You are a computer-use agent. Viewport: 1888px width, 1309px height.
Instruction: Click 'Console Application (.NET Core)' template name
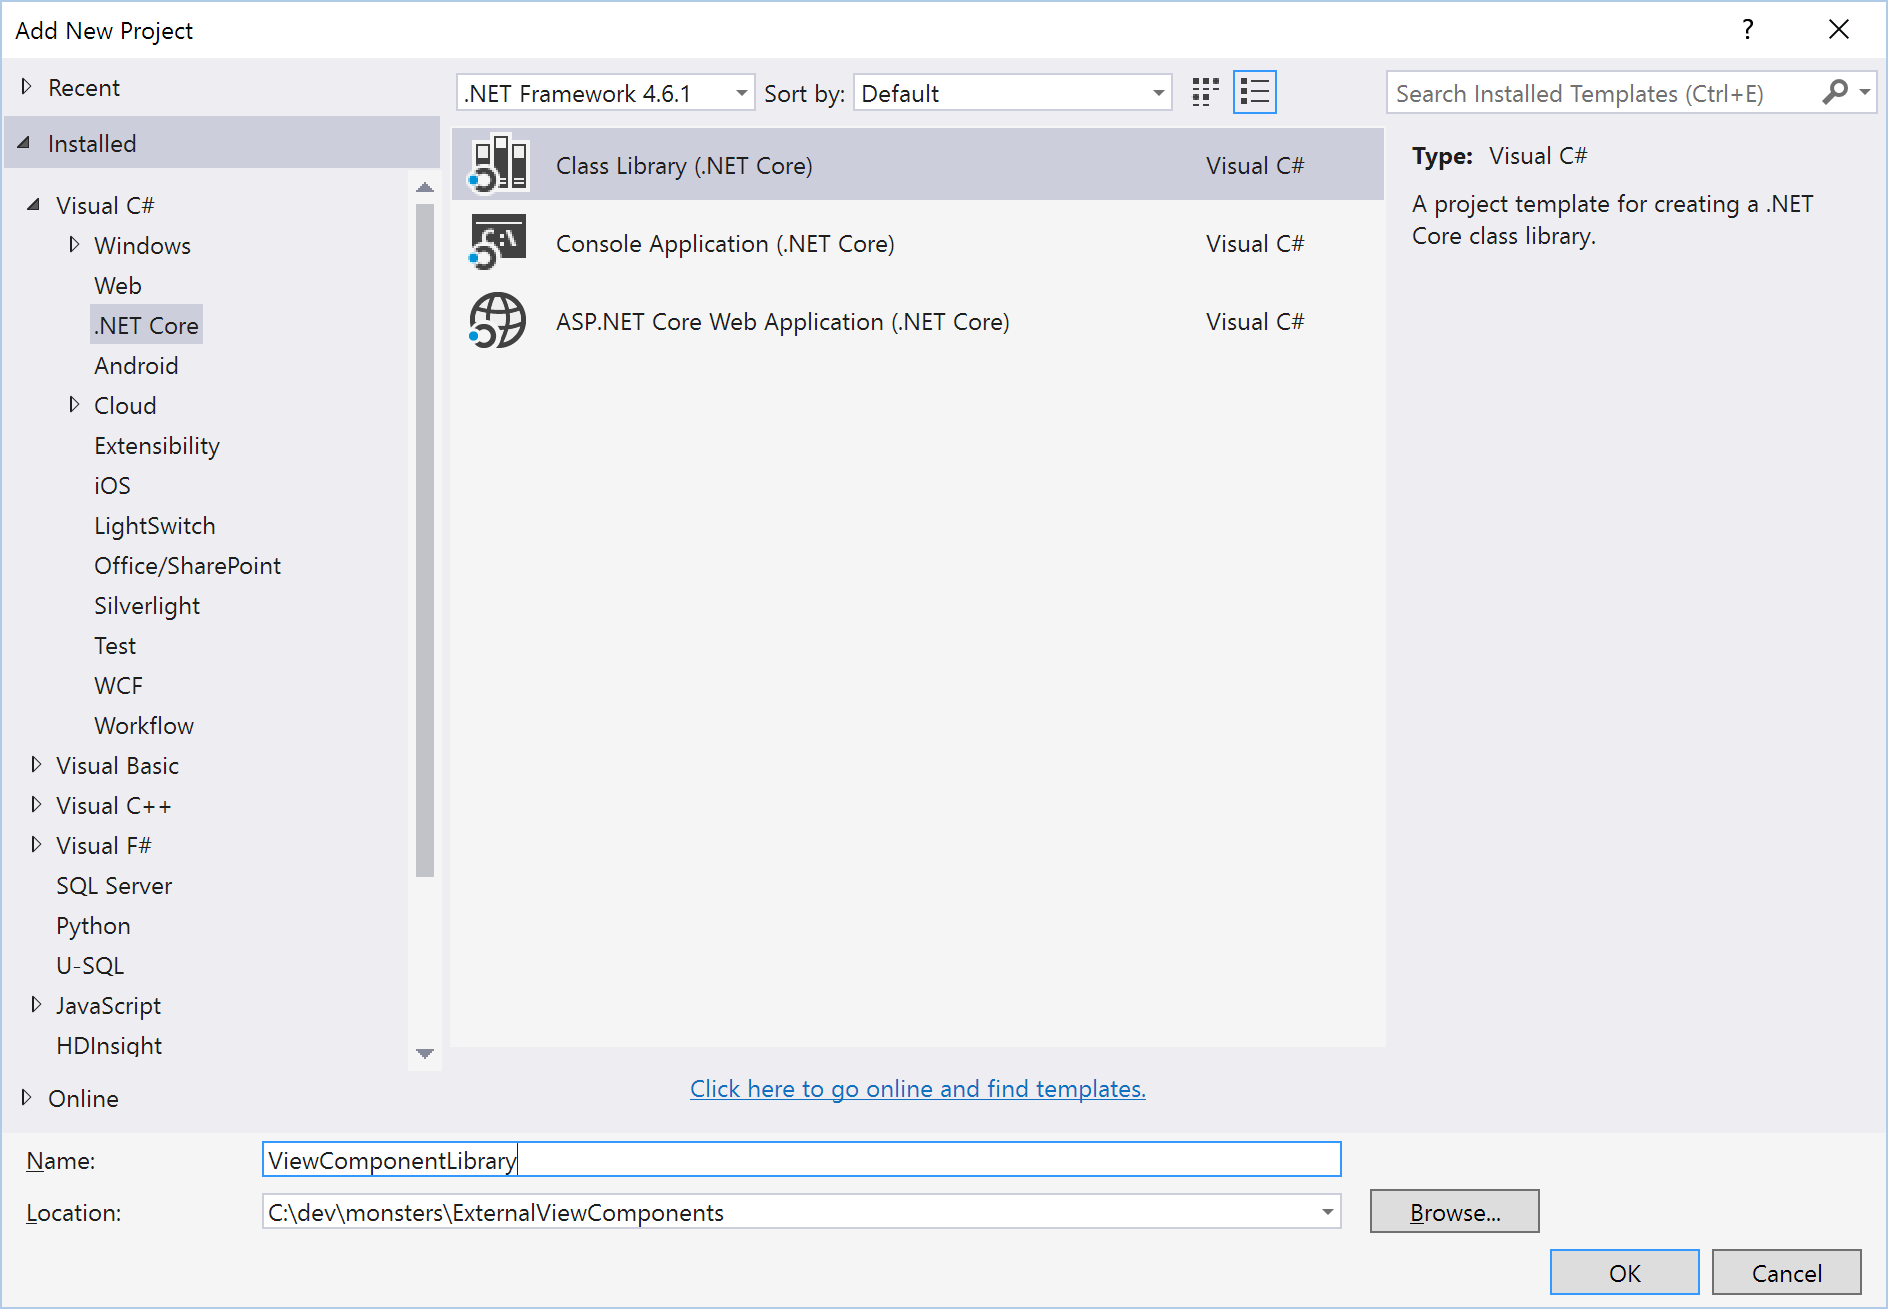725,244
